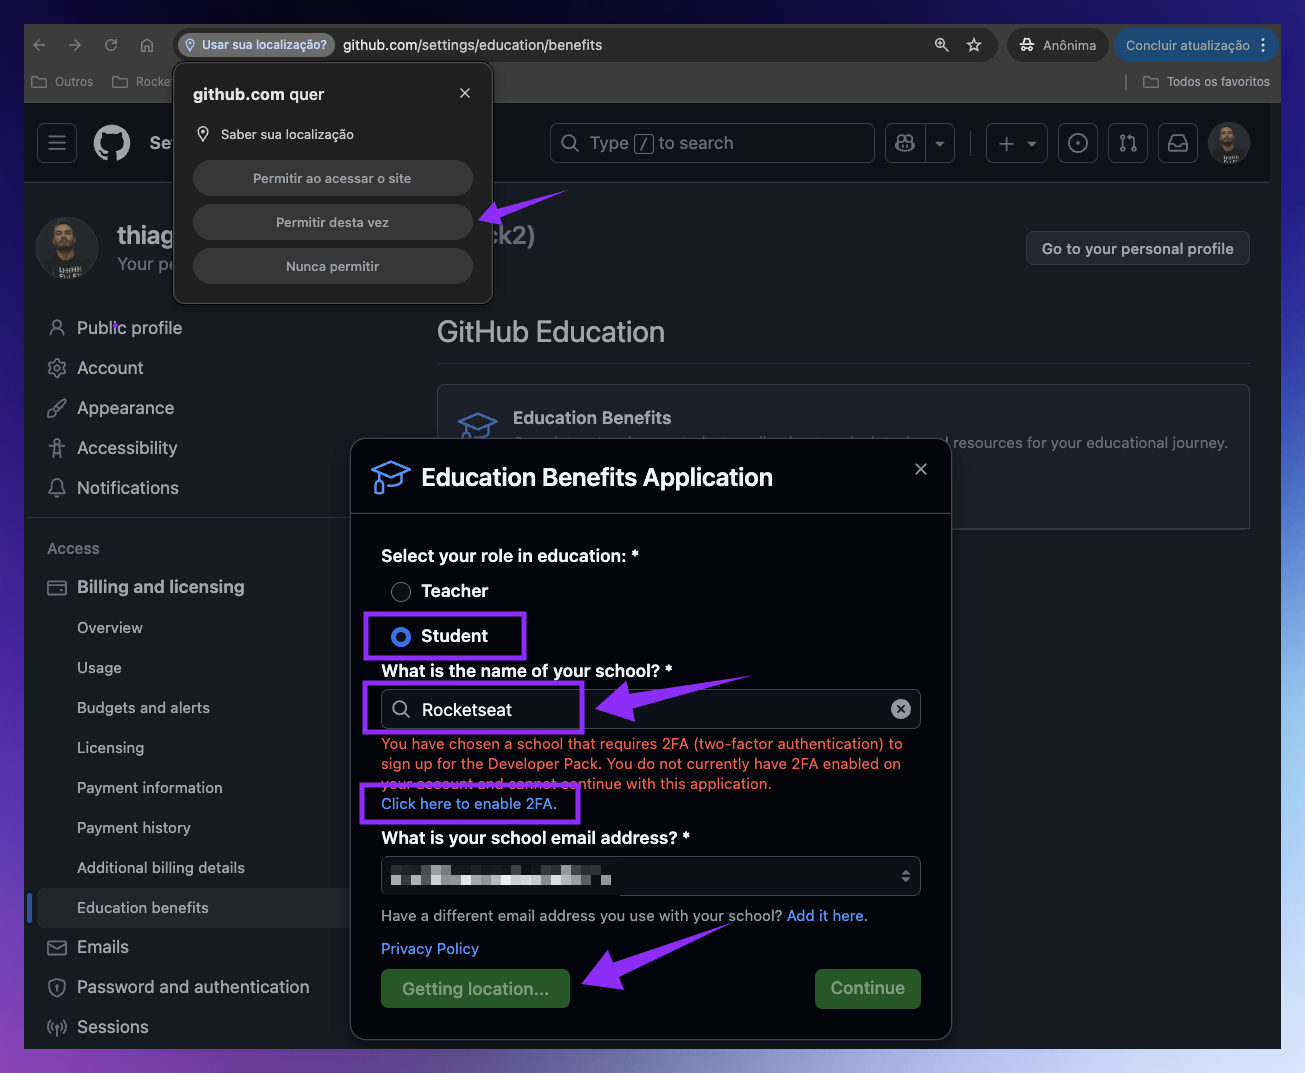Click the Appearance paintbrush icon
Viewport: 1305px width, 1073px height.
[x=57, y=408]
